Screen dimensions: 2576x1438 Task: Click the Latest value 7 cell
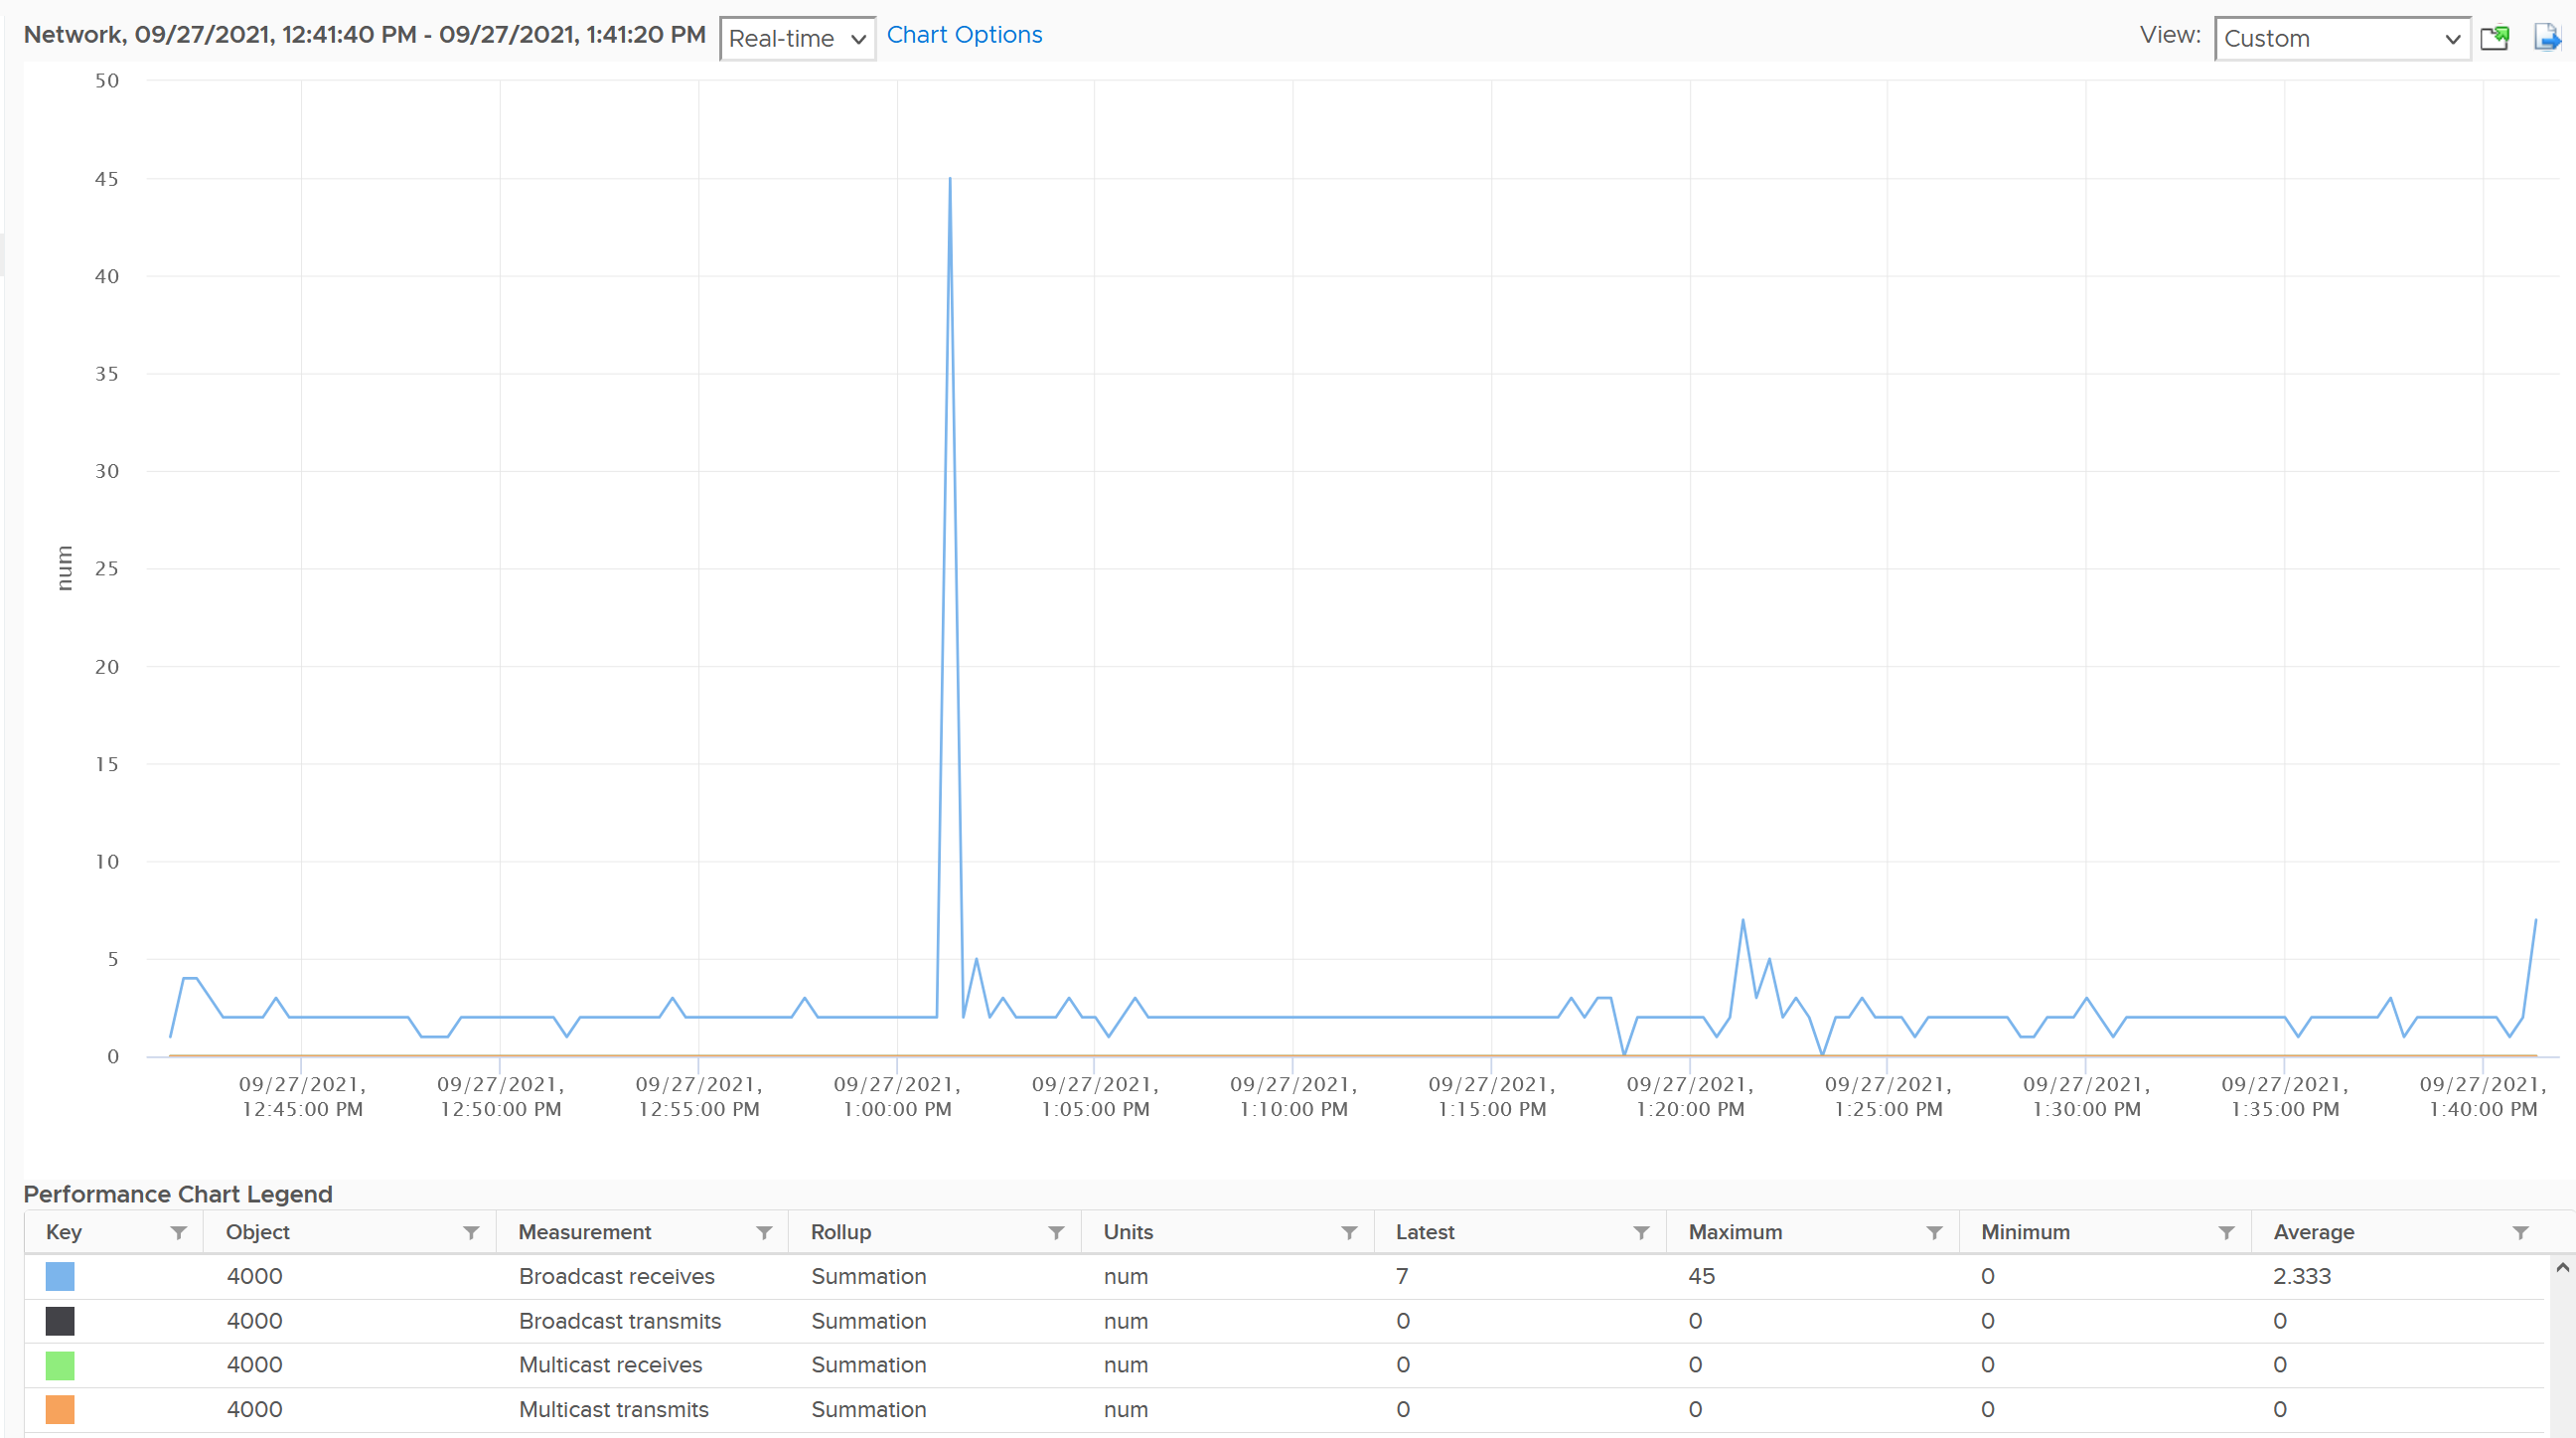pos(1402,1276)
